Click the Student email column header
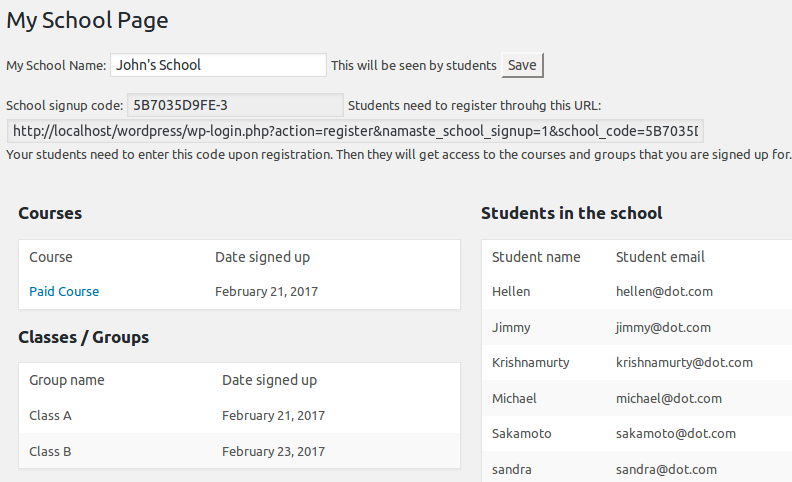792x482 pixels. (x=660, y=257)
